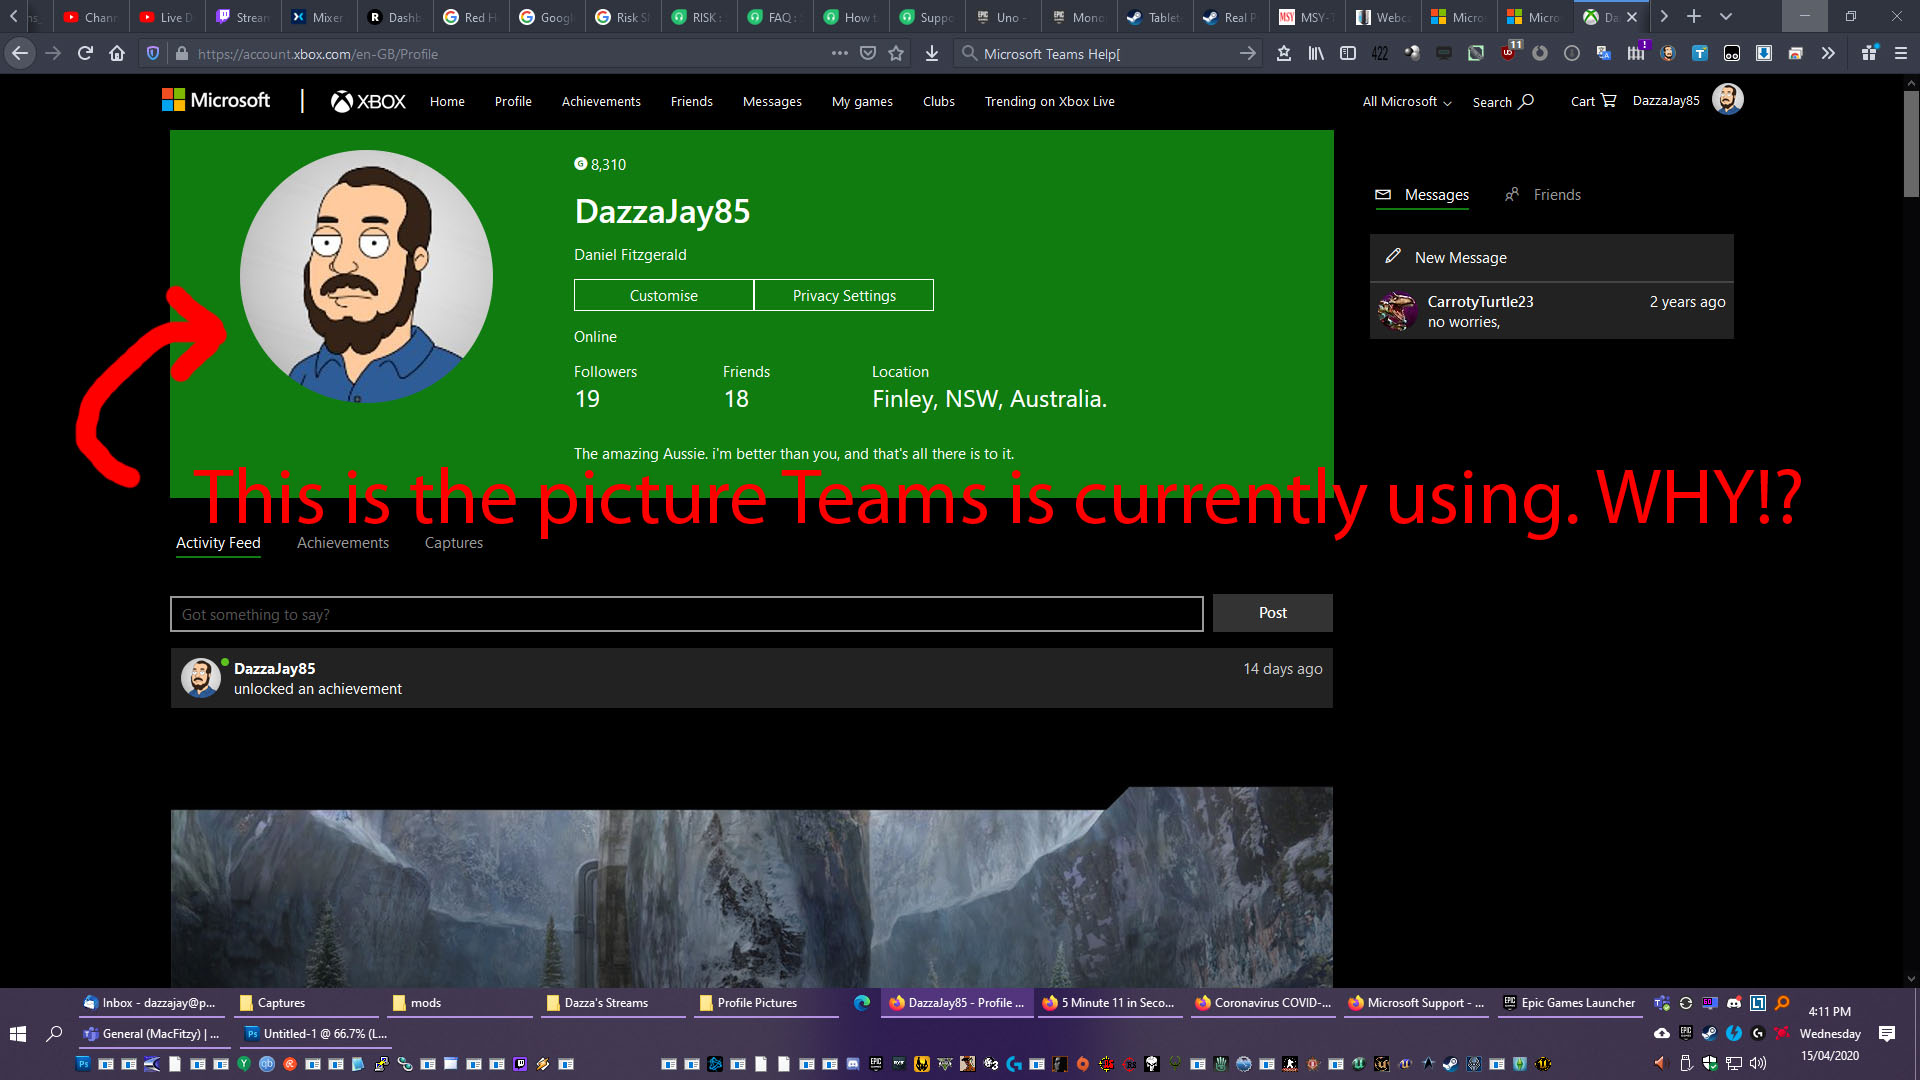Click inside the Got something to say field
The image size is (1920, 1080).
click(x=686, y=613)
